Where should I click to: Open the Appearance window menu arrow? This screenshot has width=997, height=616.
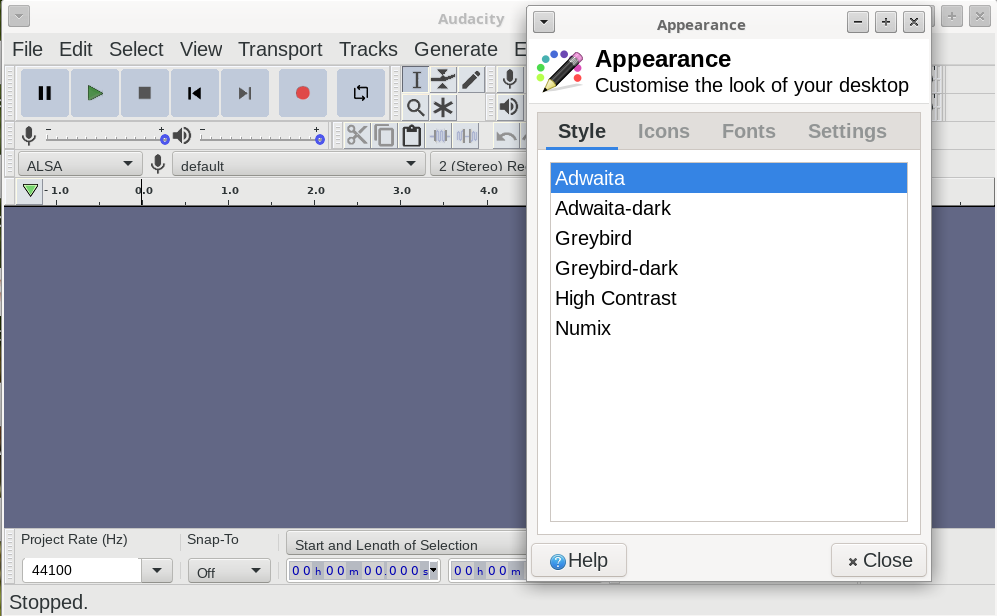[x=544, y=22]
